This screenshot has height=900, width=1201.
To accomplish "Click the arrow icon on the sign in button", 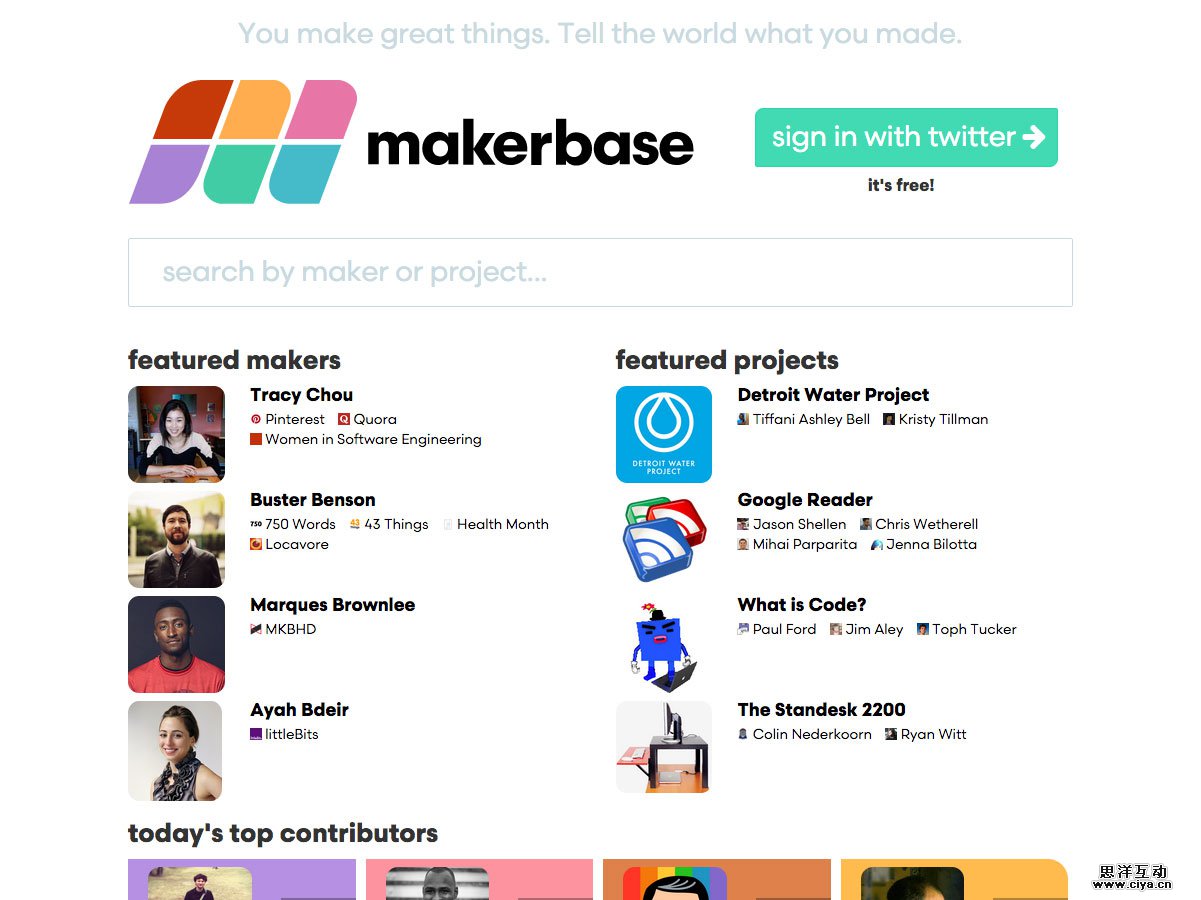I will pyautogui.click(x=1031, y=137).
